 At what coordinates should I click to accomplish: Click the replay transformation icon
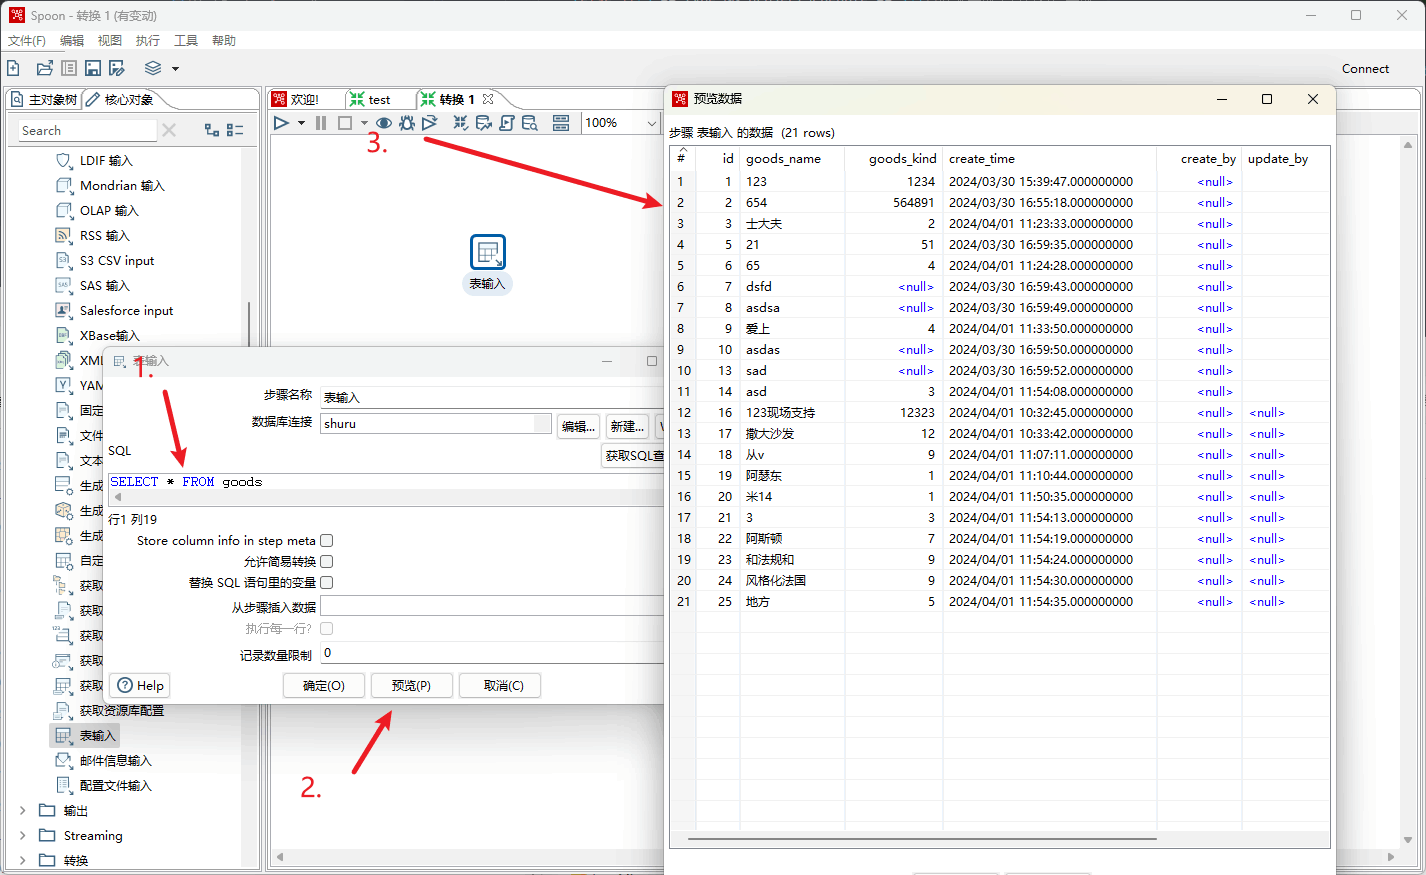click(x=430, y=123)
